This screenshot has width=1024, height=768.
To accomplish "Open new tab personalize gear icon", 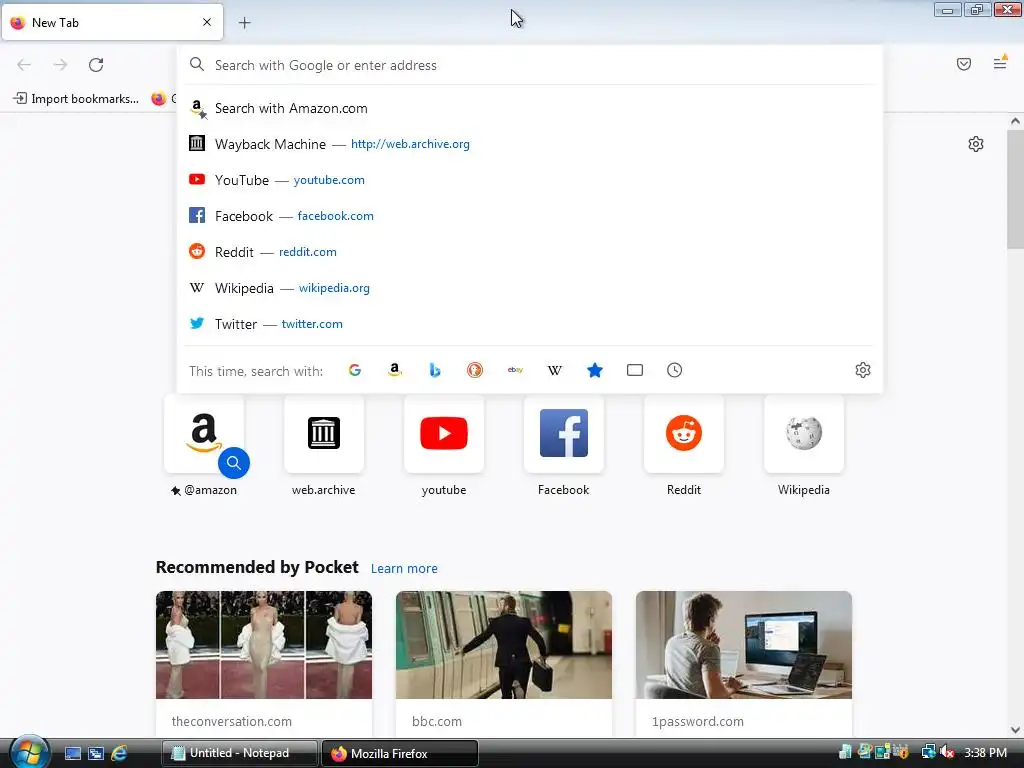I will [976, 144].
